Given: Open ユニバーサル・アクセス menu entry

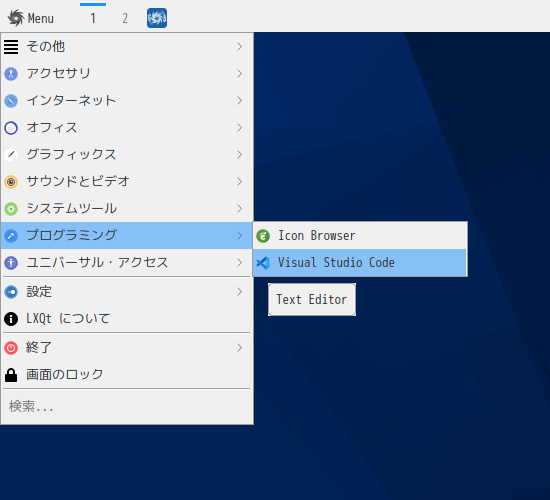Looking at the screenshot, I should pos(127,262).
